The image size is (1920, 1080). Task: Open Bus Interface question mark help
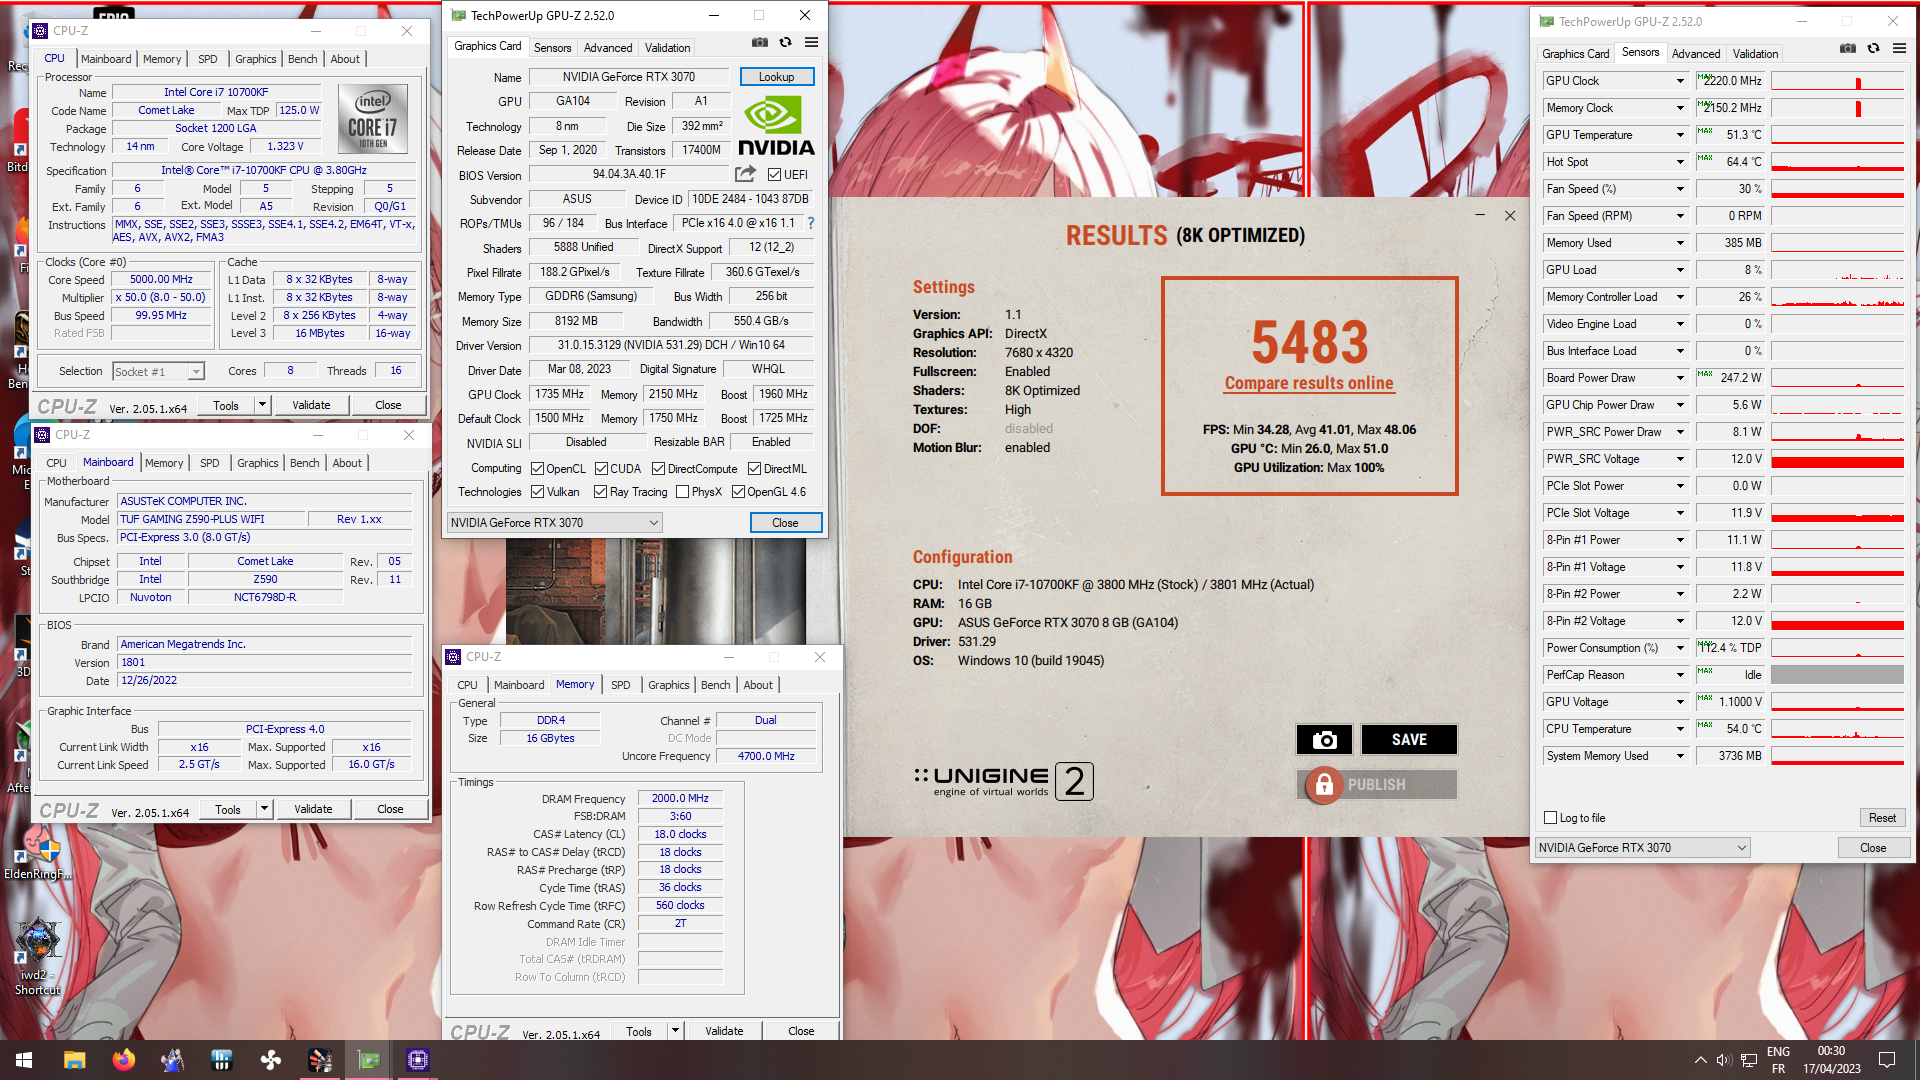(x=811, y=223)
